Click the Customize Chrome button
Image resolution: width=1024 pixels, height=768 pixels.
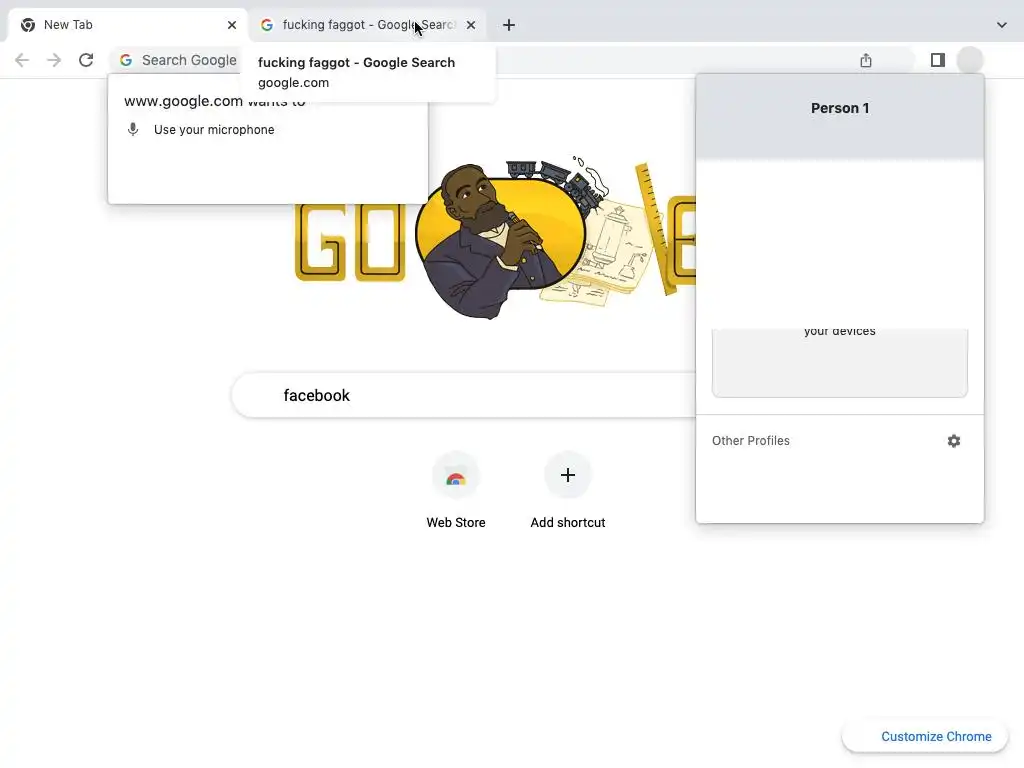click(925, 737)
